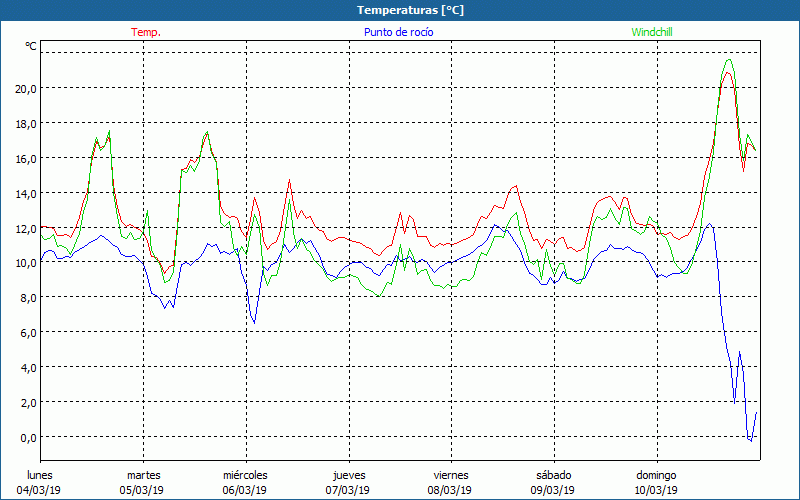Click the '16,0' y-axis value

(x=26, y=159)
